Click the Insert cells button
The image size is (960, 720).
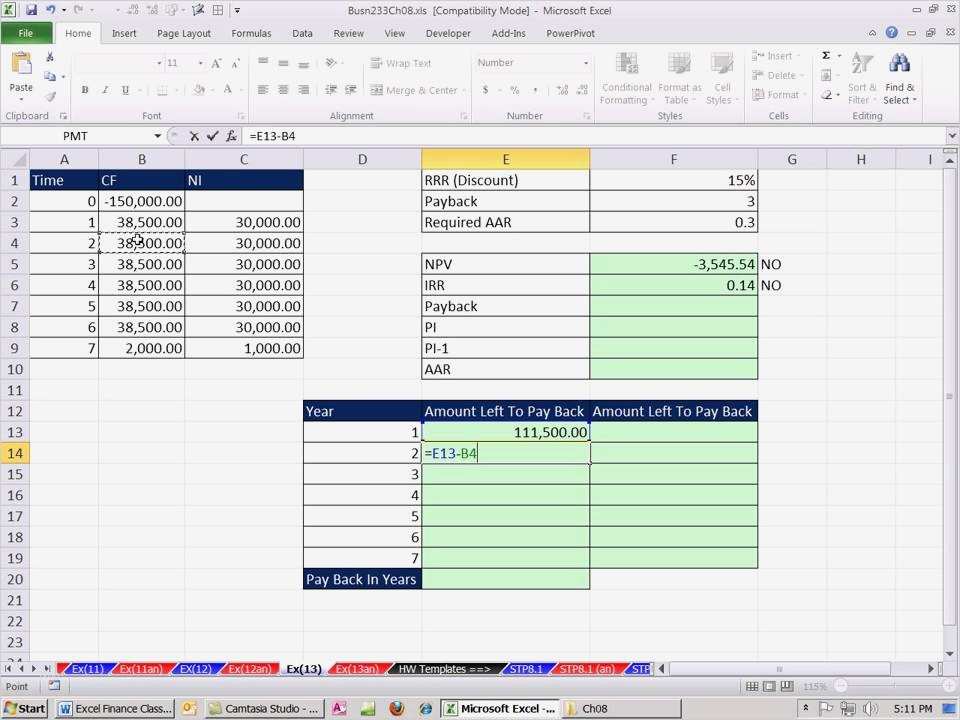pyautogui.click(x=774, y=56)
